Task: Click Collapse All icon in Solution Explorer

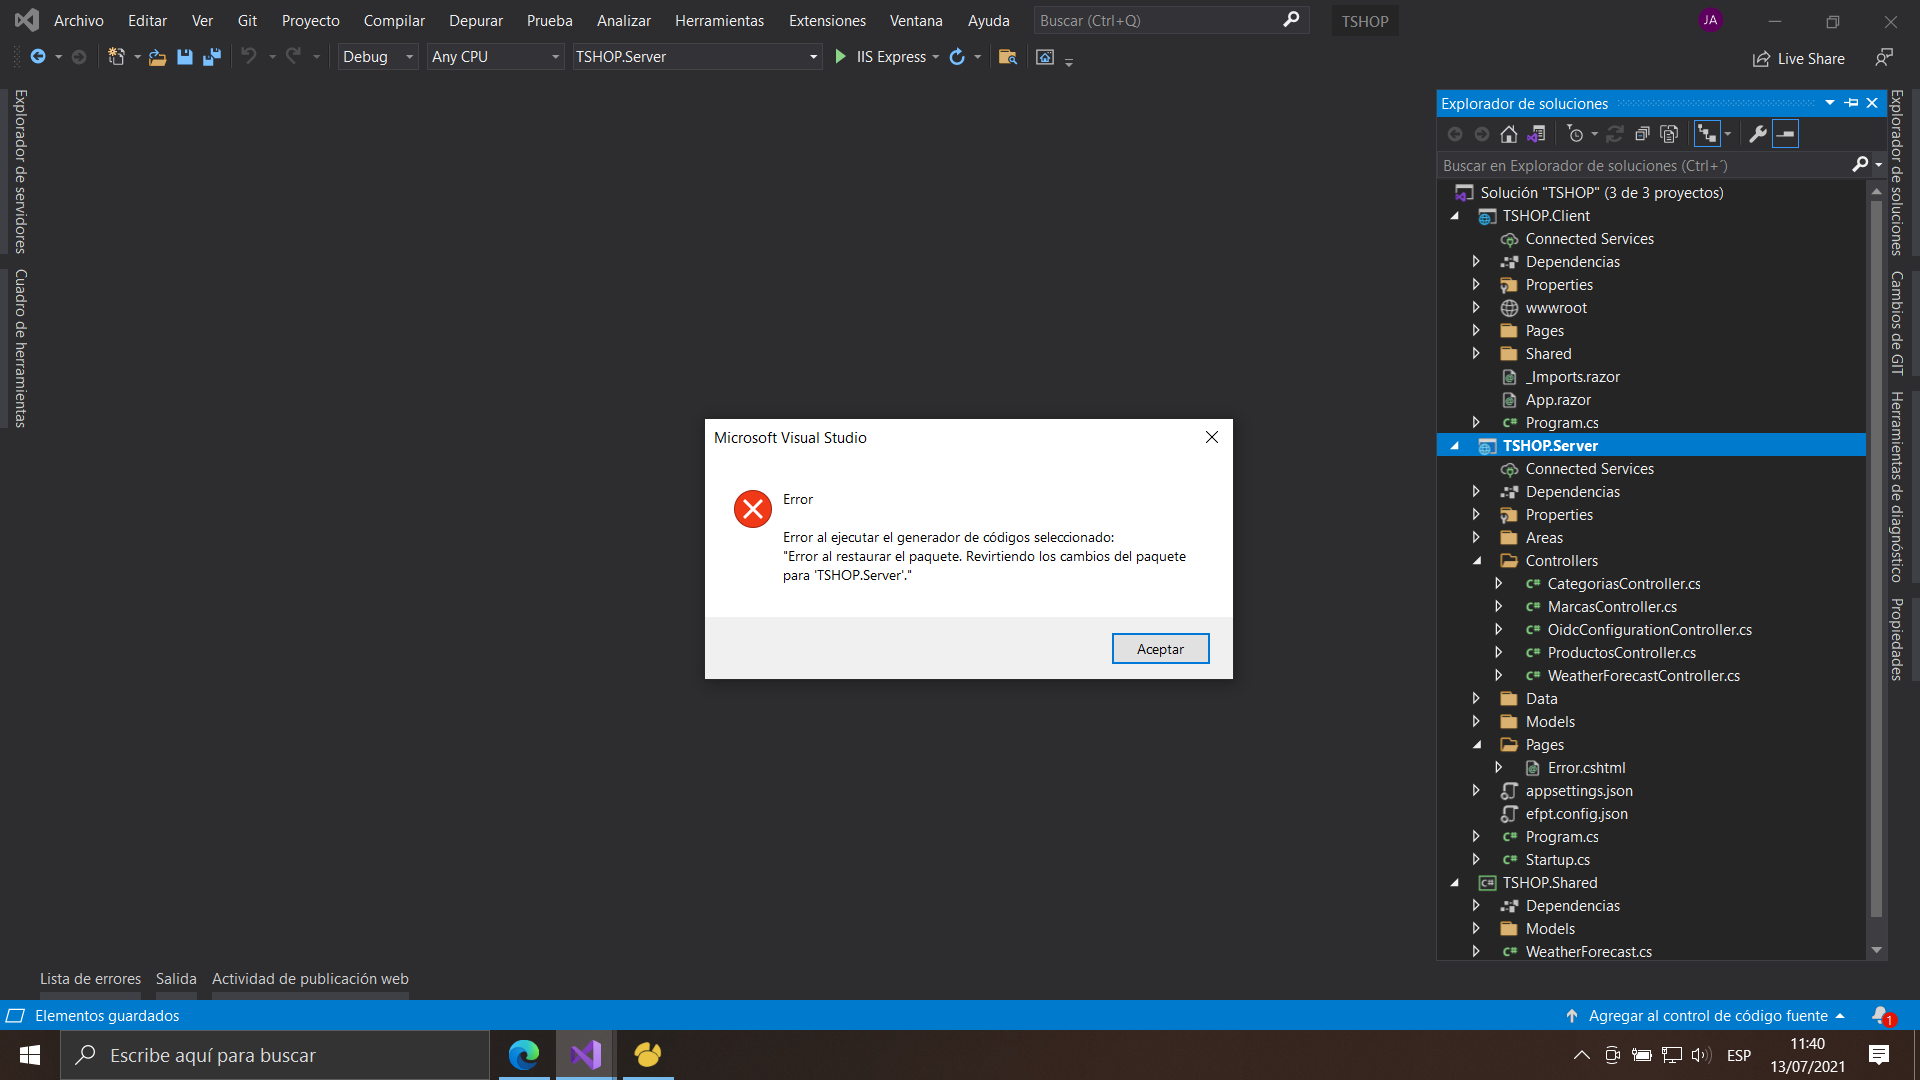Action: tap(1642, 134)
